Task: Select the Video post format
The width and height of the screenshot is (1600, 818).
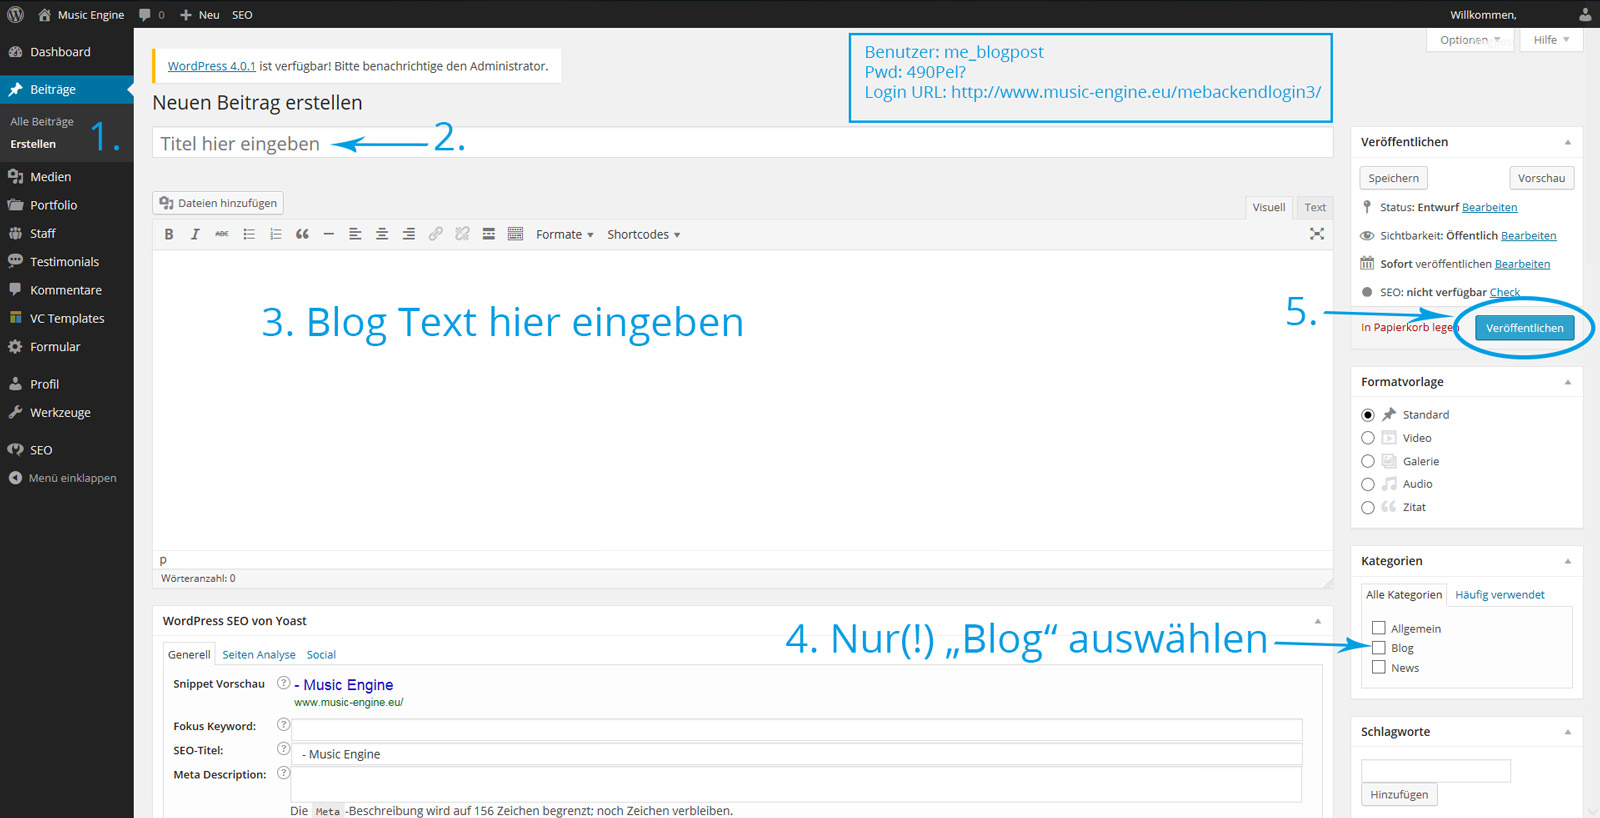Action: pyautogui.click(x=1368, y=438)
